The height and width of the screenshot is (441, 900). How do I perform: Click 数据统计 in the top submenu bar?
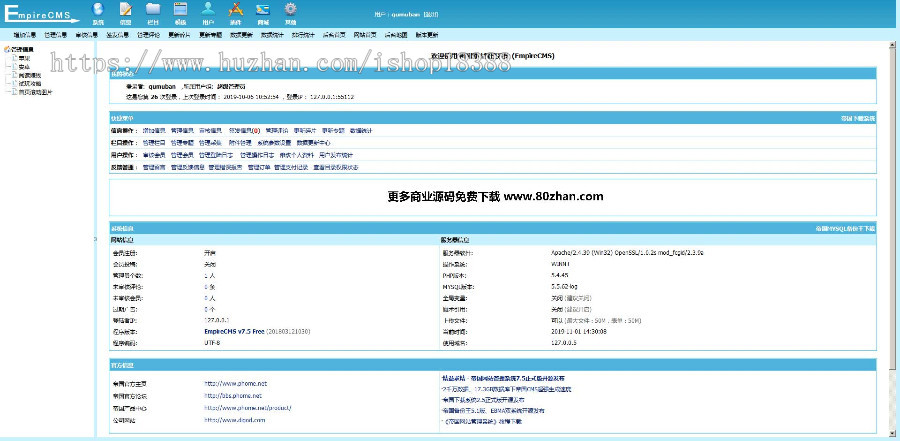pyautogui.click(x=273, y=35)
